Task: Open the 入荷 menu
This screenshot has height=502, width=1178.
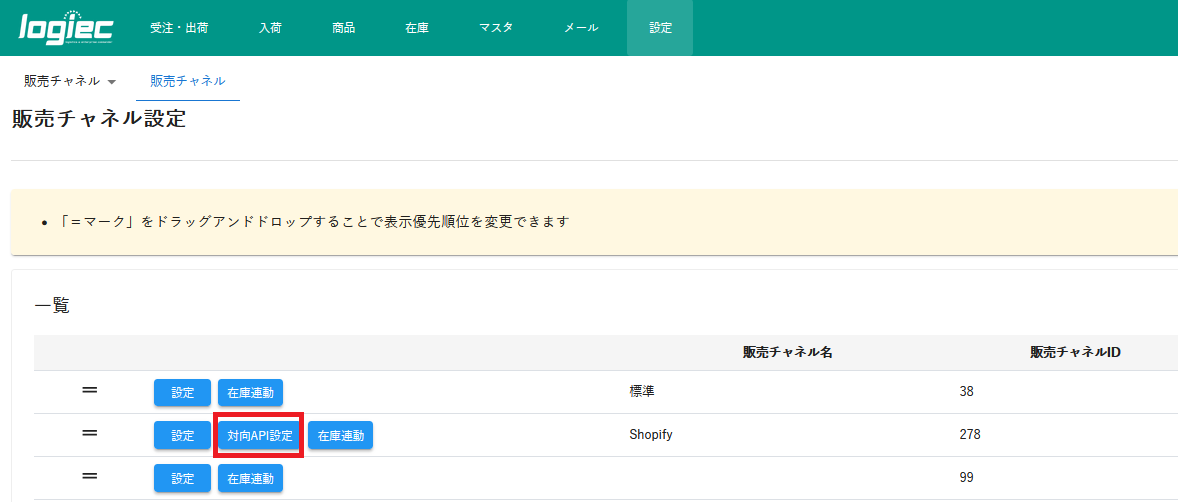Action: (270, 28)
